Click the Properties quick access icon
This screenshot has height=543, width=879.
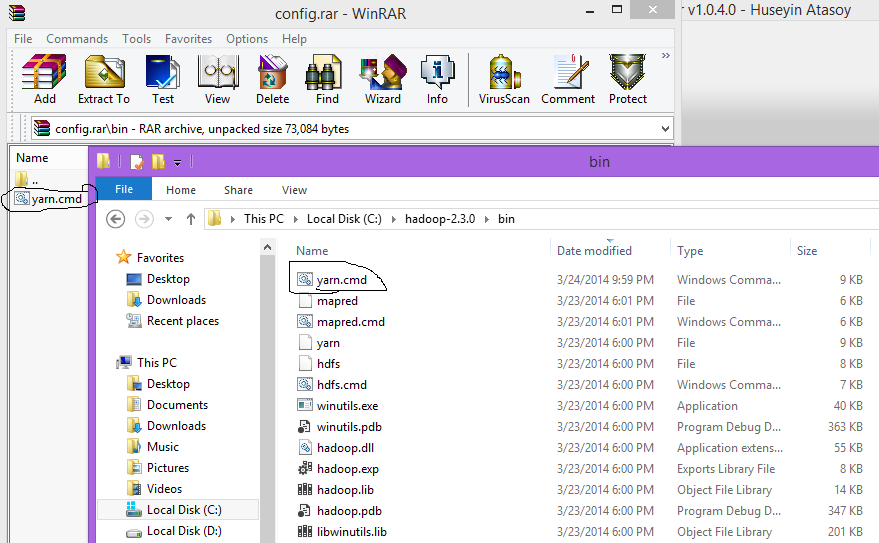pyautogui.click(x=137, y=163)
